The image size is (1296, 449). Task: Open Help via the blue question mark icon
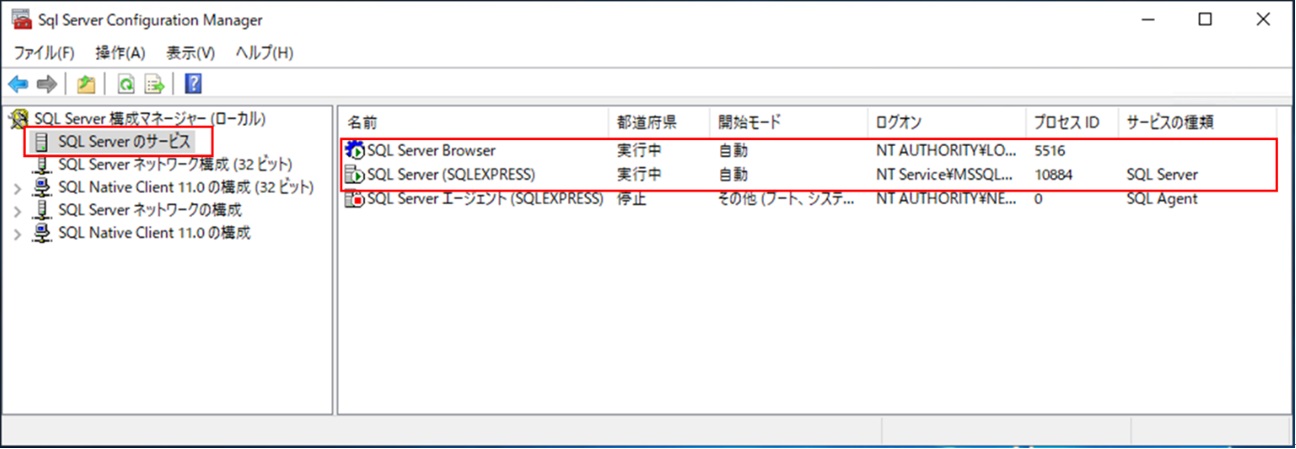tap(194, 85)
